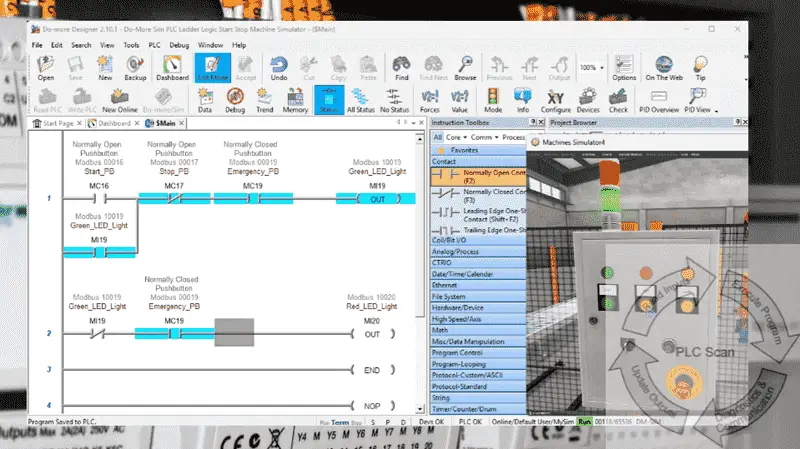Viewport: 800px width, 449px height.
Task: Click the MI20 Red_LED_Light OUT coil
Action: pos(372,334)
